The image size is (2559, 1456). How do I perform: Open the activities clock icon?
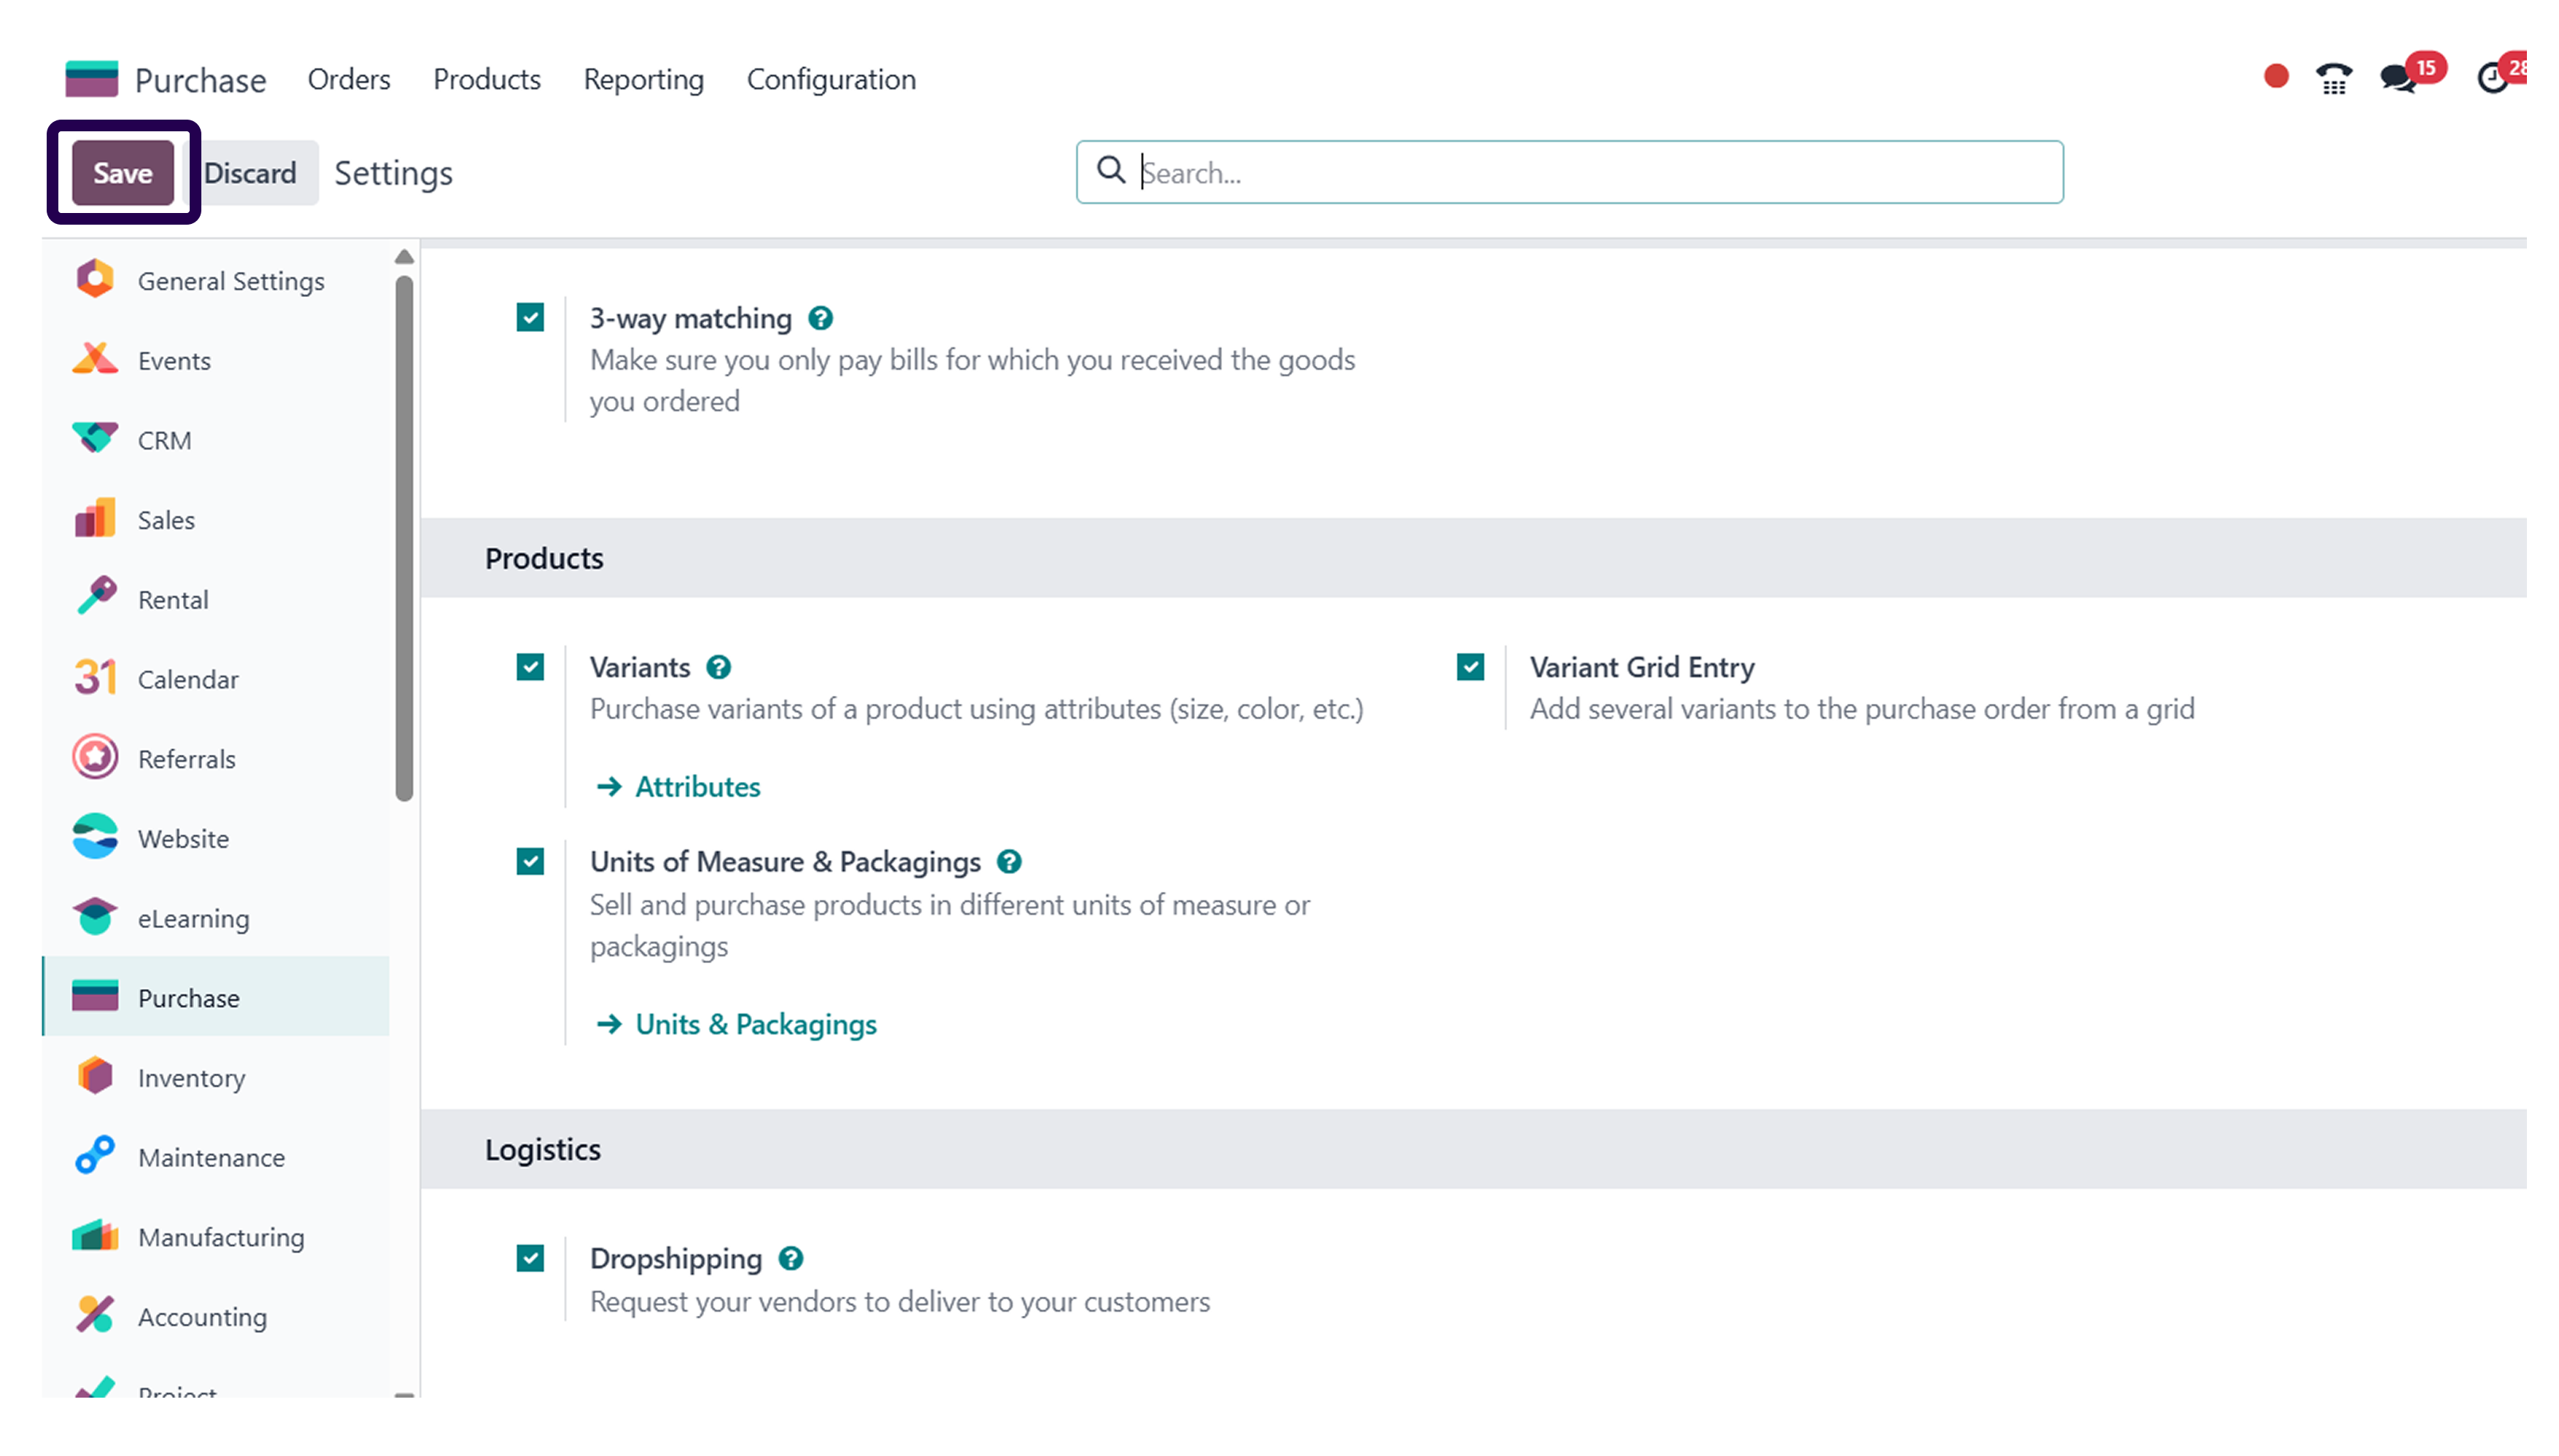coord(2492,78)
